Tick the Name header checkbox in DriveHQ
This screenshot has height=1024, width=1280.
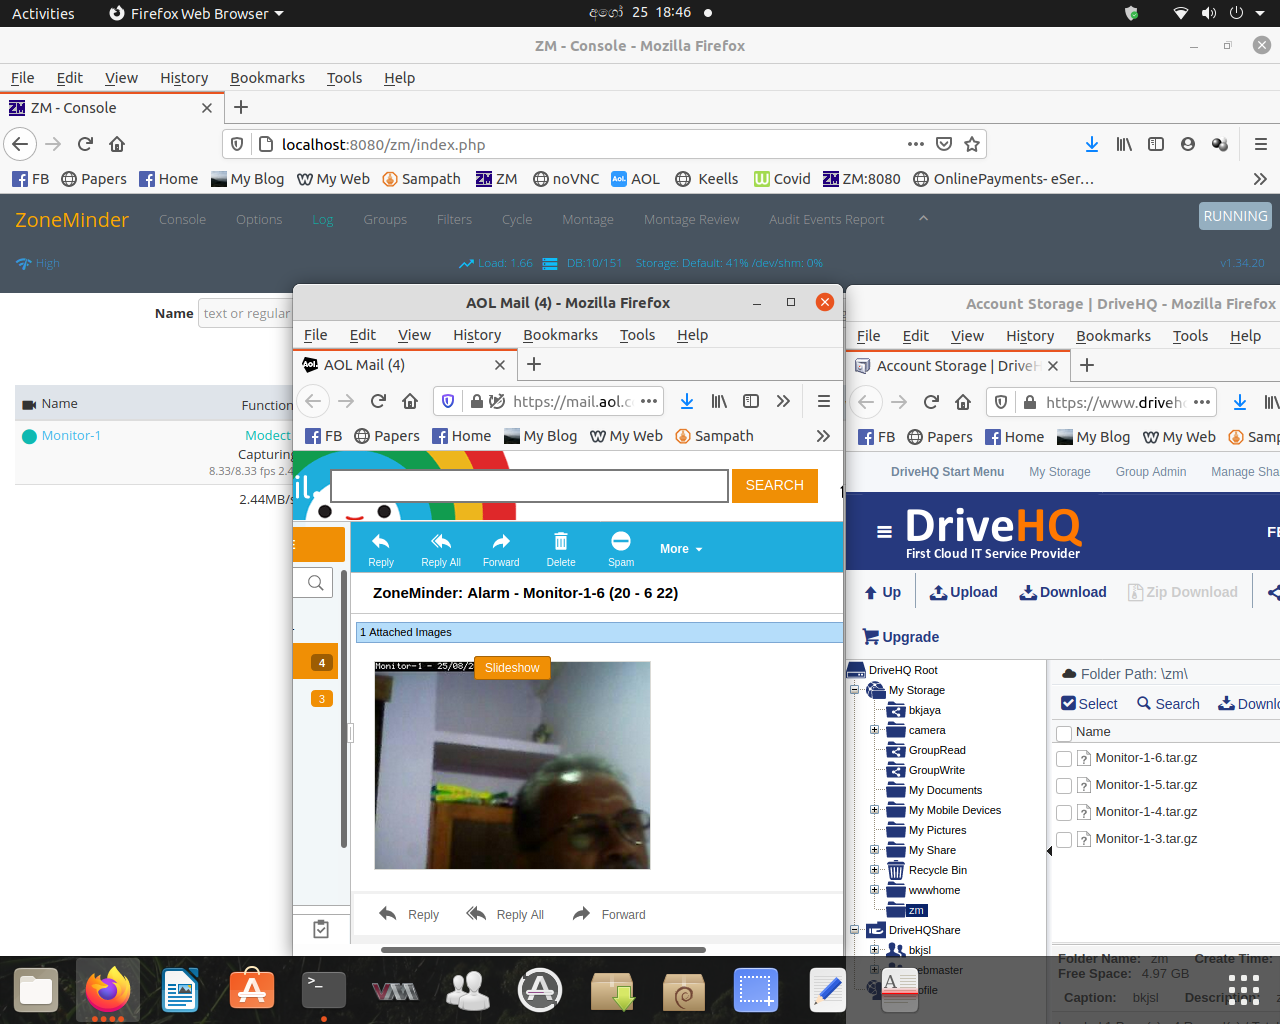coord(1064,733)
